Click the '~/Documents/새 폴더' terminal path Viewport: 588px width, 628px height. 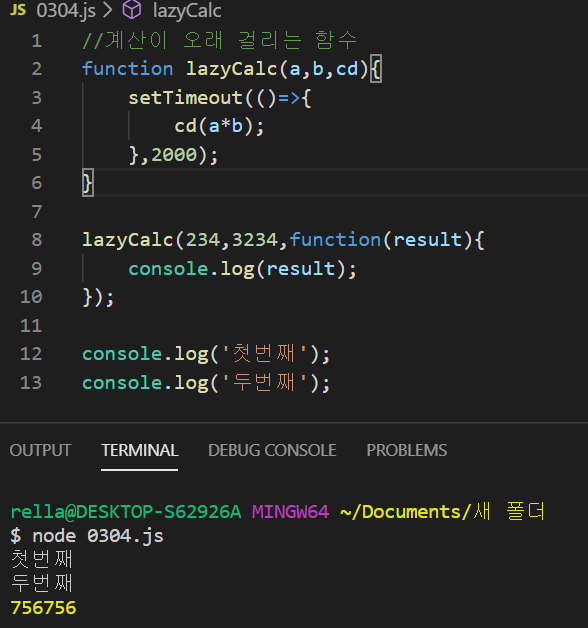443,511
